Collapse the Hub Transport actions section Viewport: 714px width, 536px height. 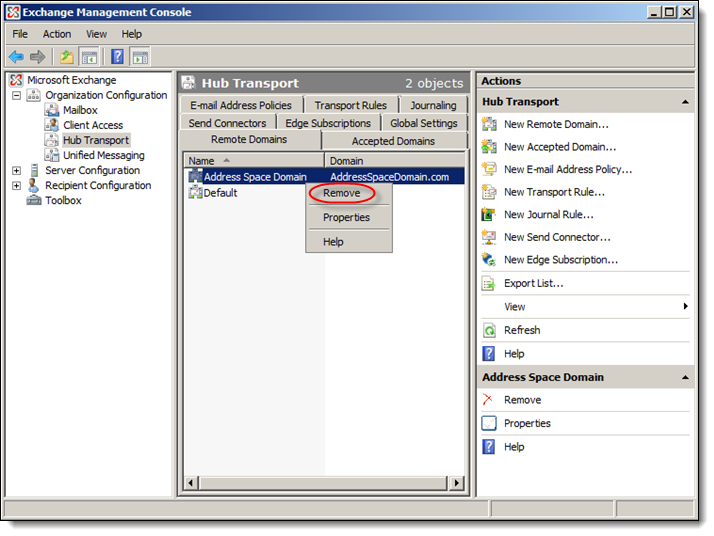click(685, 102)
